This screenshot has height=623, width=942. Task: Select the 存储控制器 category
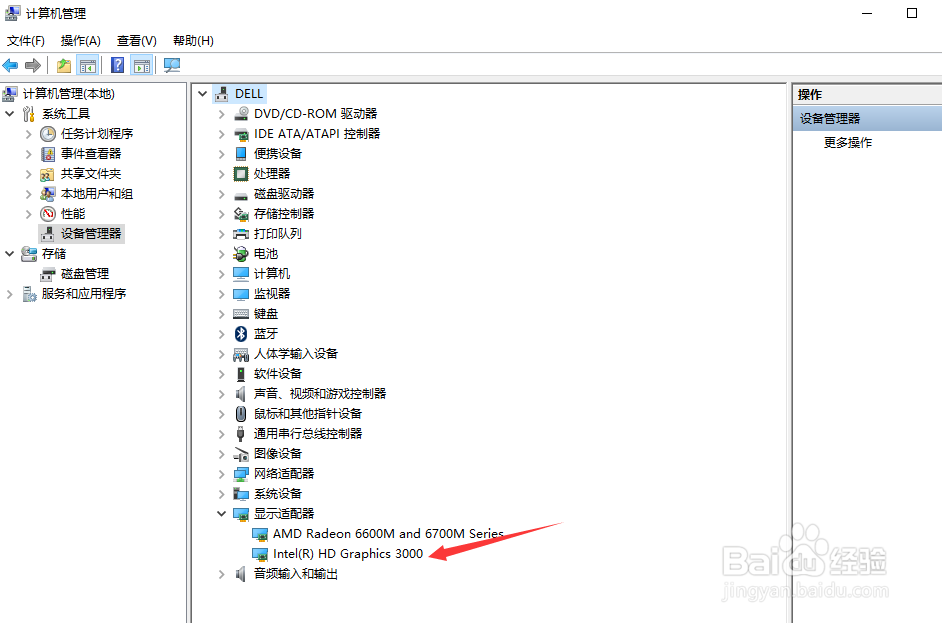point(284,213)
